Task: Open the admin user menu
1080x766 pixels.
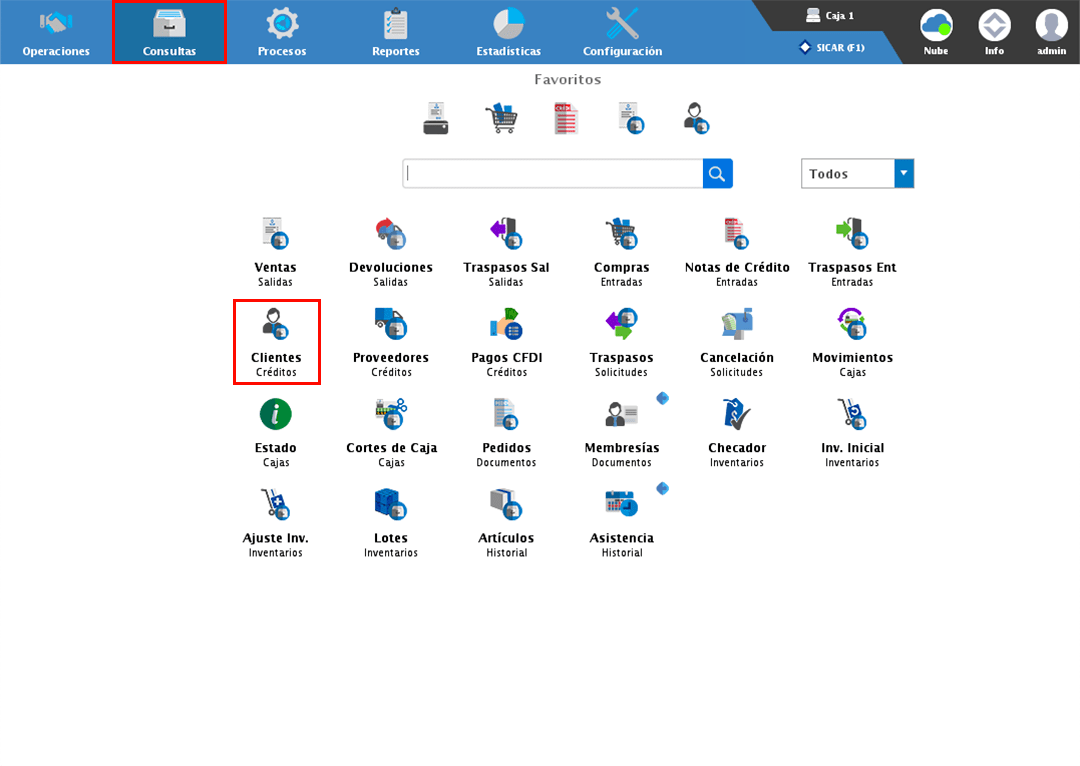Action: tap(1051, 31)
